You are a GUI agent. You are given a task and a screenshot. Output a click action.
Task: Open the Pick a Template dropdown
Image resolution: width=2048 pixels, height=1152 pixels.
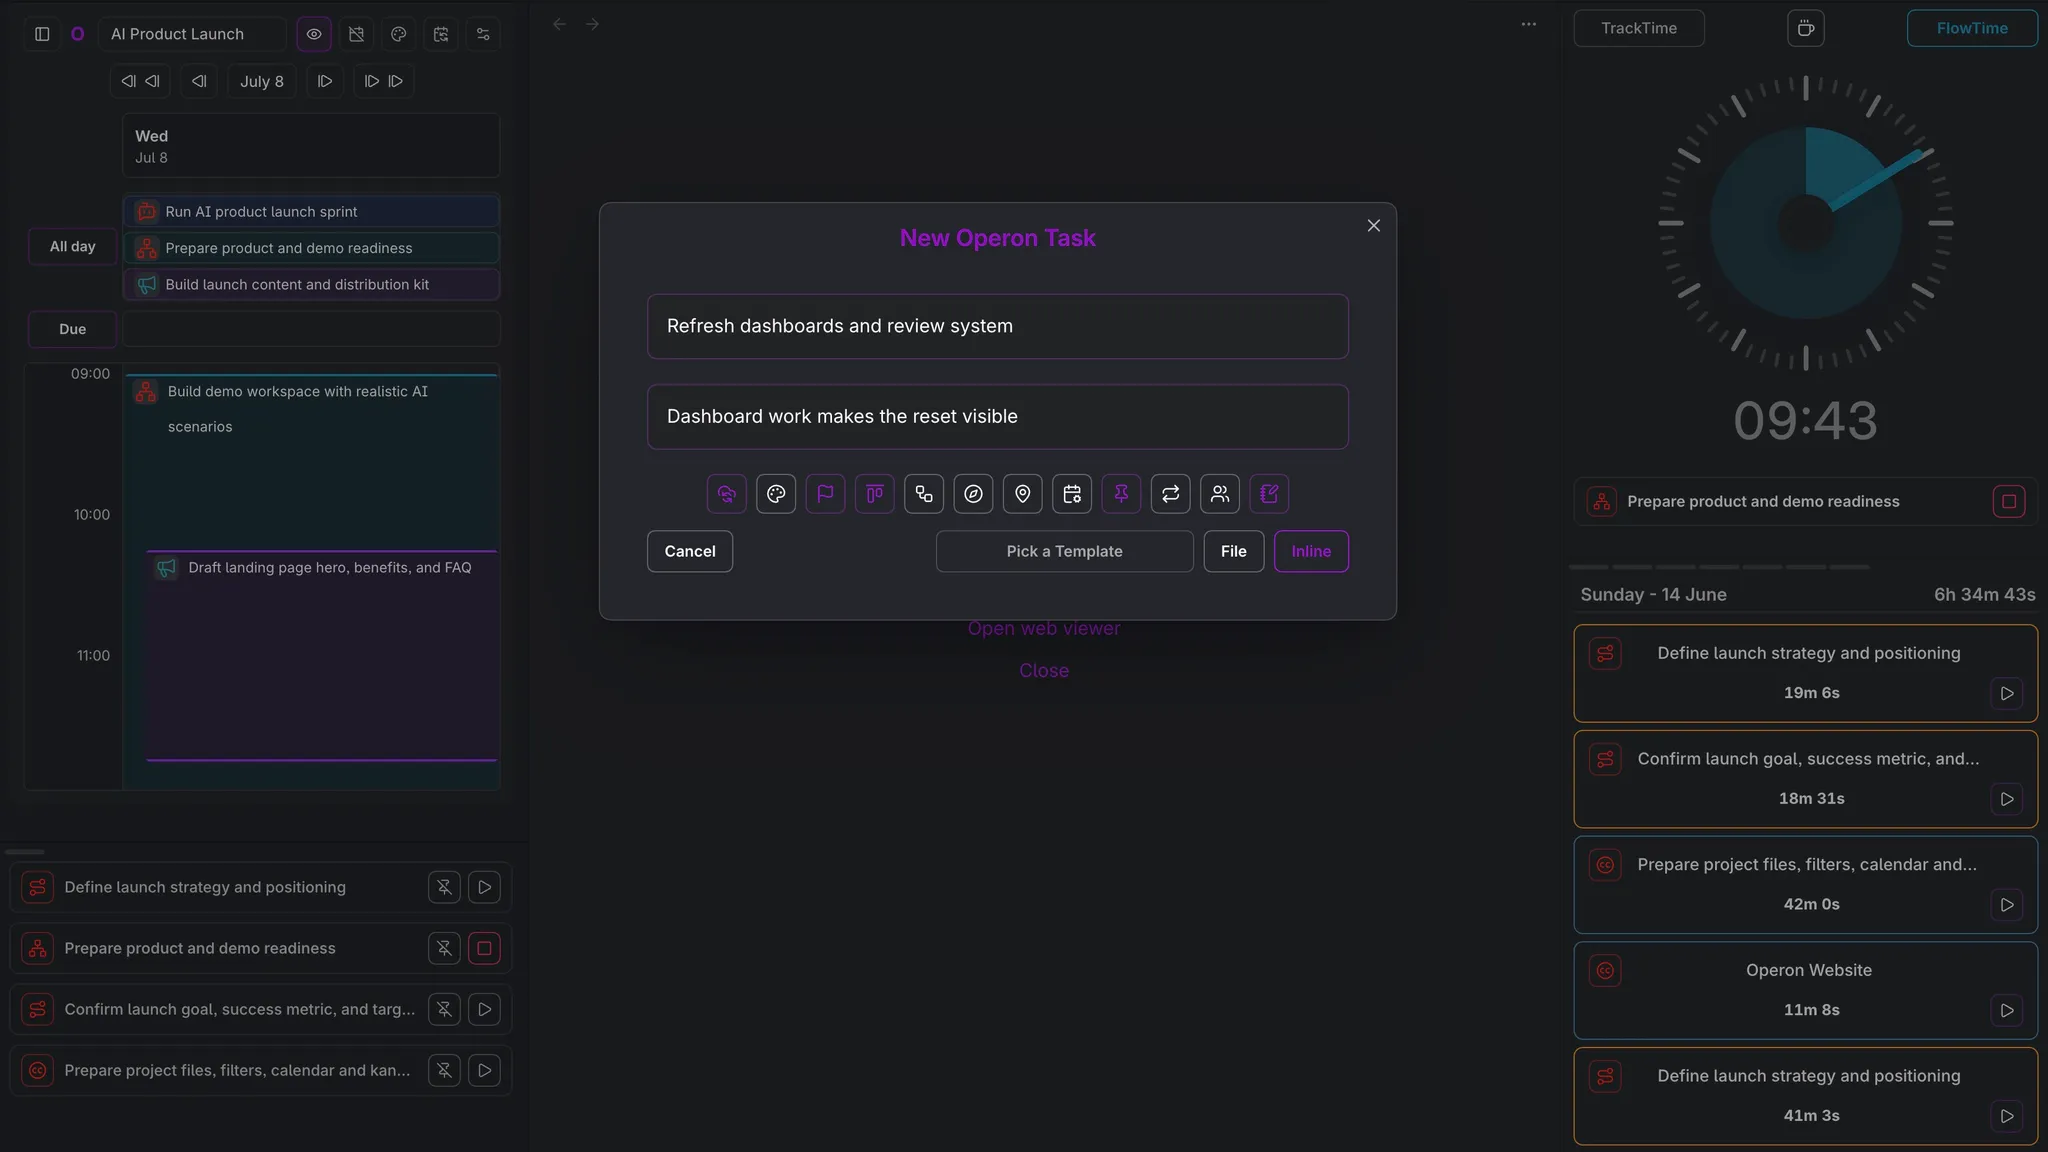(1064, 551)
